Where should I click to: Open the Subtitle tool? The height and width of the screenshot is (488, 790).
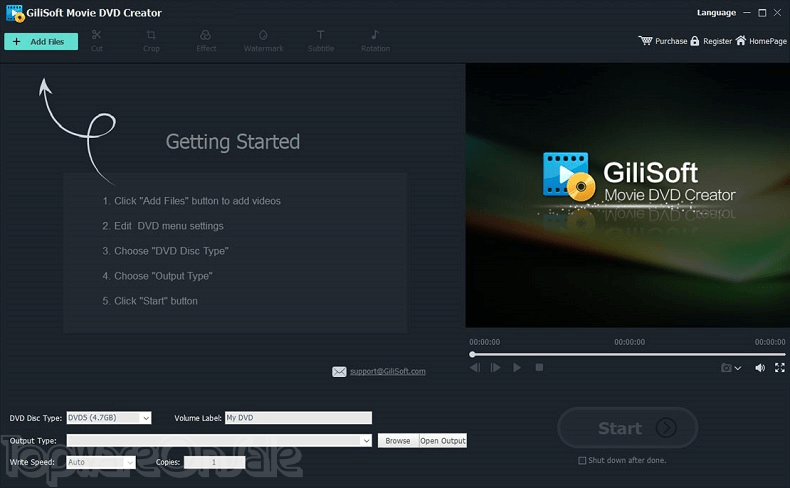tap(321, 41)
